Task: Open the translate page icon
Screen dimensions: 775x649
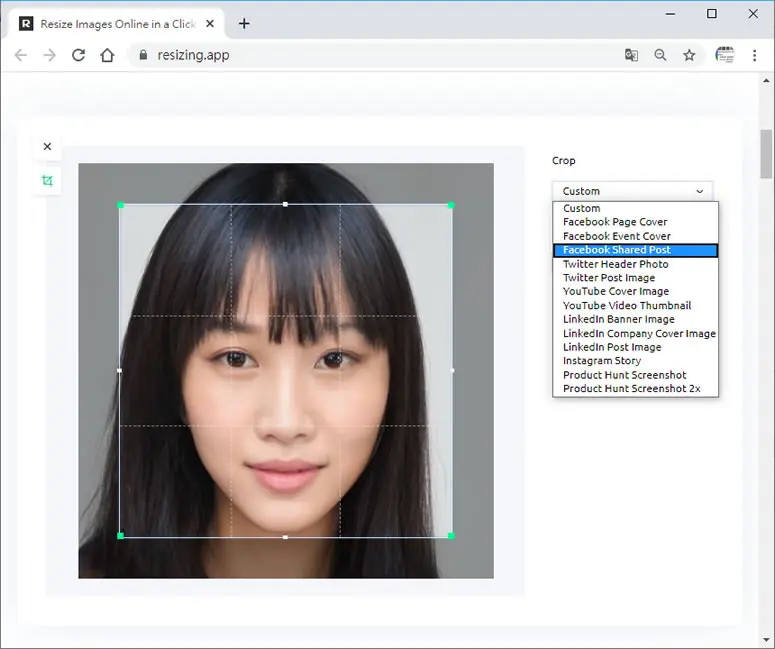Action: point(631,55)
